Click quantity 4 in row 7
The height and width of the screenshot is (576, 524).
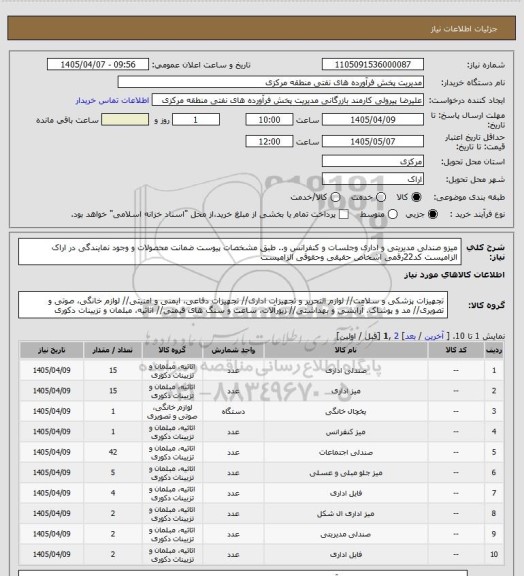(113, 493)
